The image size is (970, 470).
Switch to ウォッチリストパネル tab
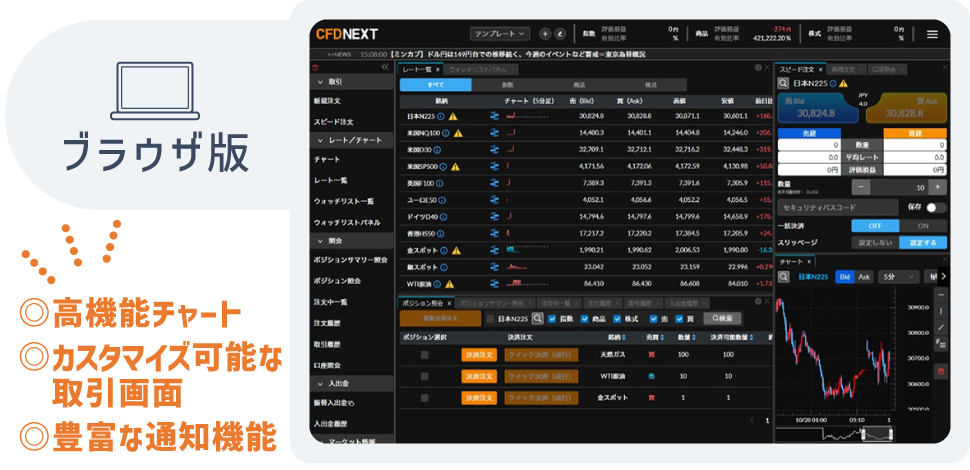(x=482, y=69)
